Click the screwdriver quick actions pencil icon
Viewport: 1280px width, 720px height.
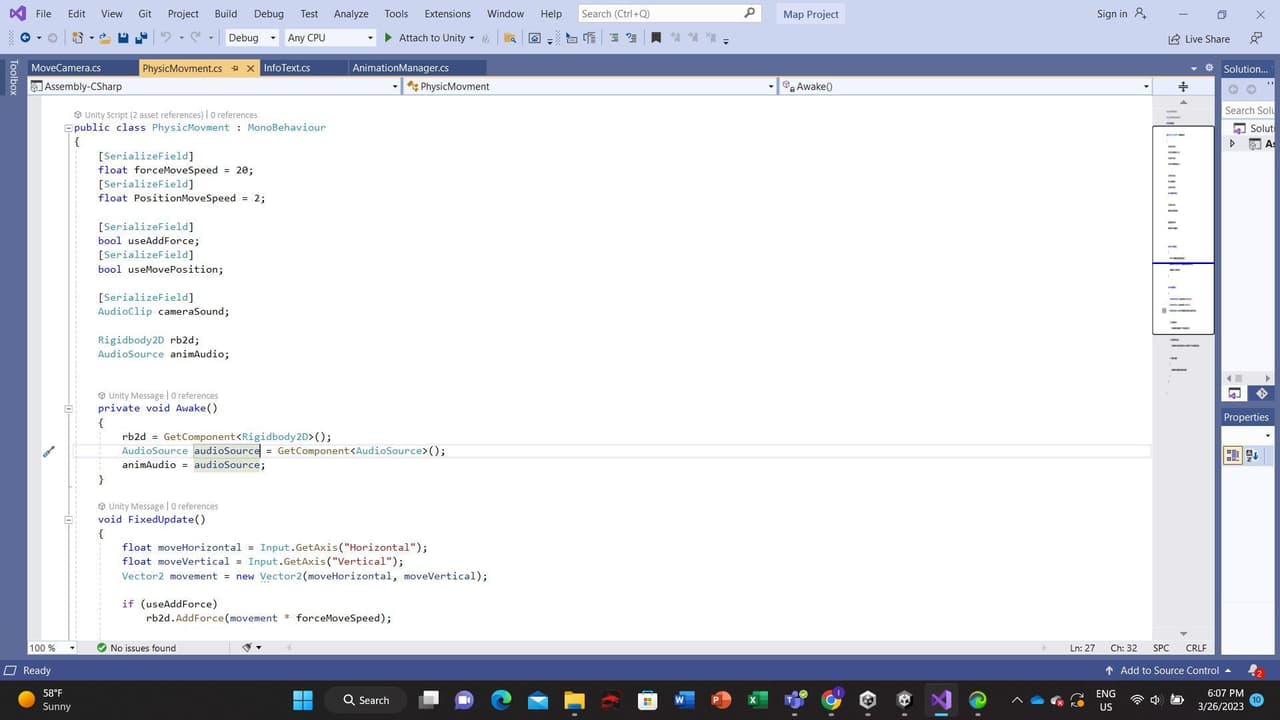(x=48, y=451)
